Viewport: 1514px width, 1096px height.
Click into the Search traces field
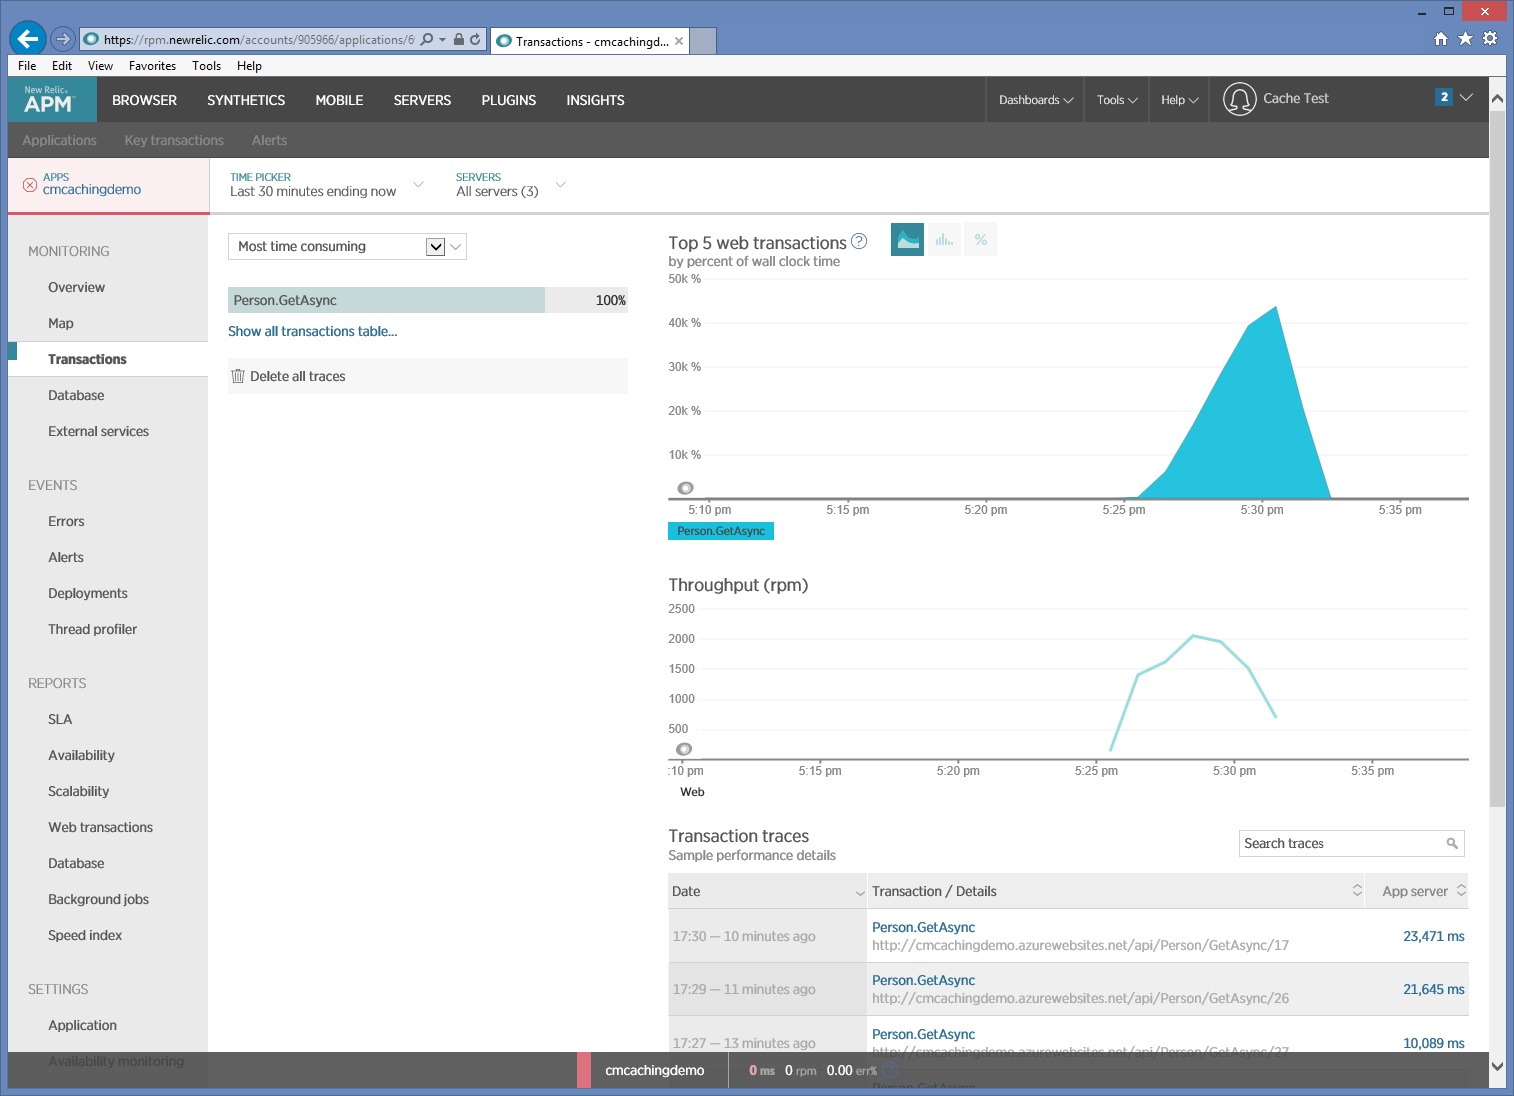(1340, 844)
